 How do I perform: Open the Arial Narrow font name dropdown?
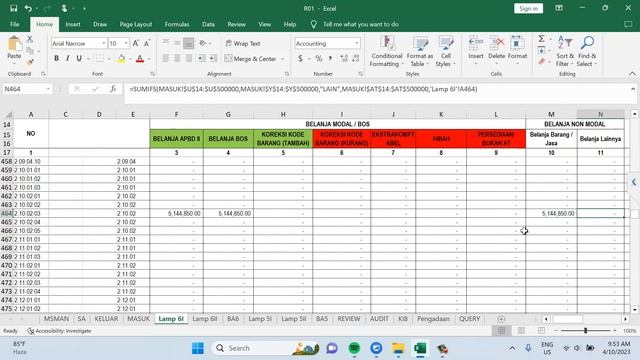tap(104, 43)
